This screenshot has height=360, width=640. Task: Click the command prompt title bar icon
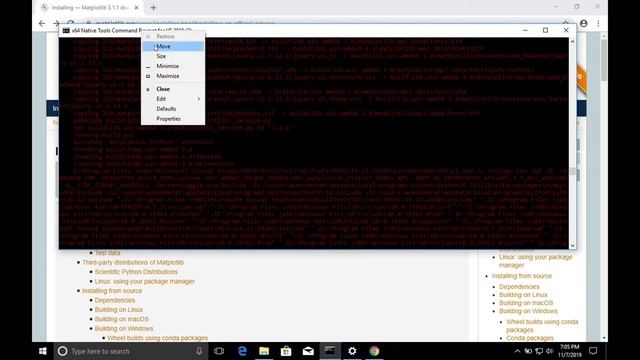coord(66,31)
